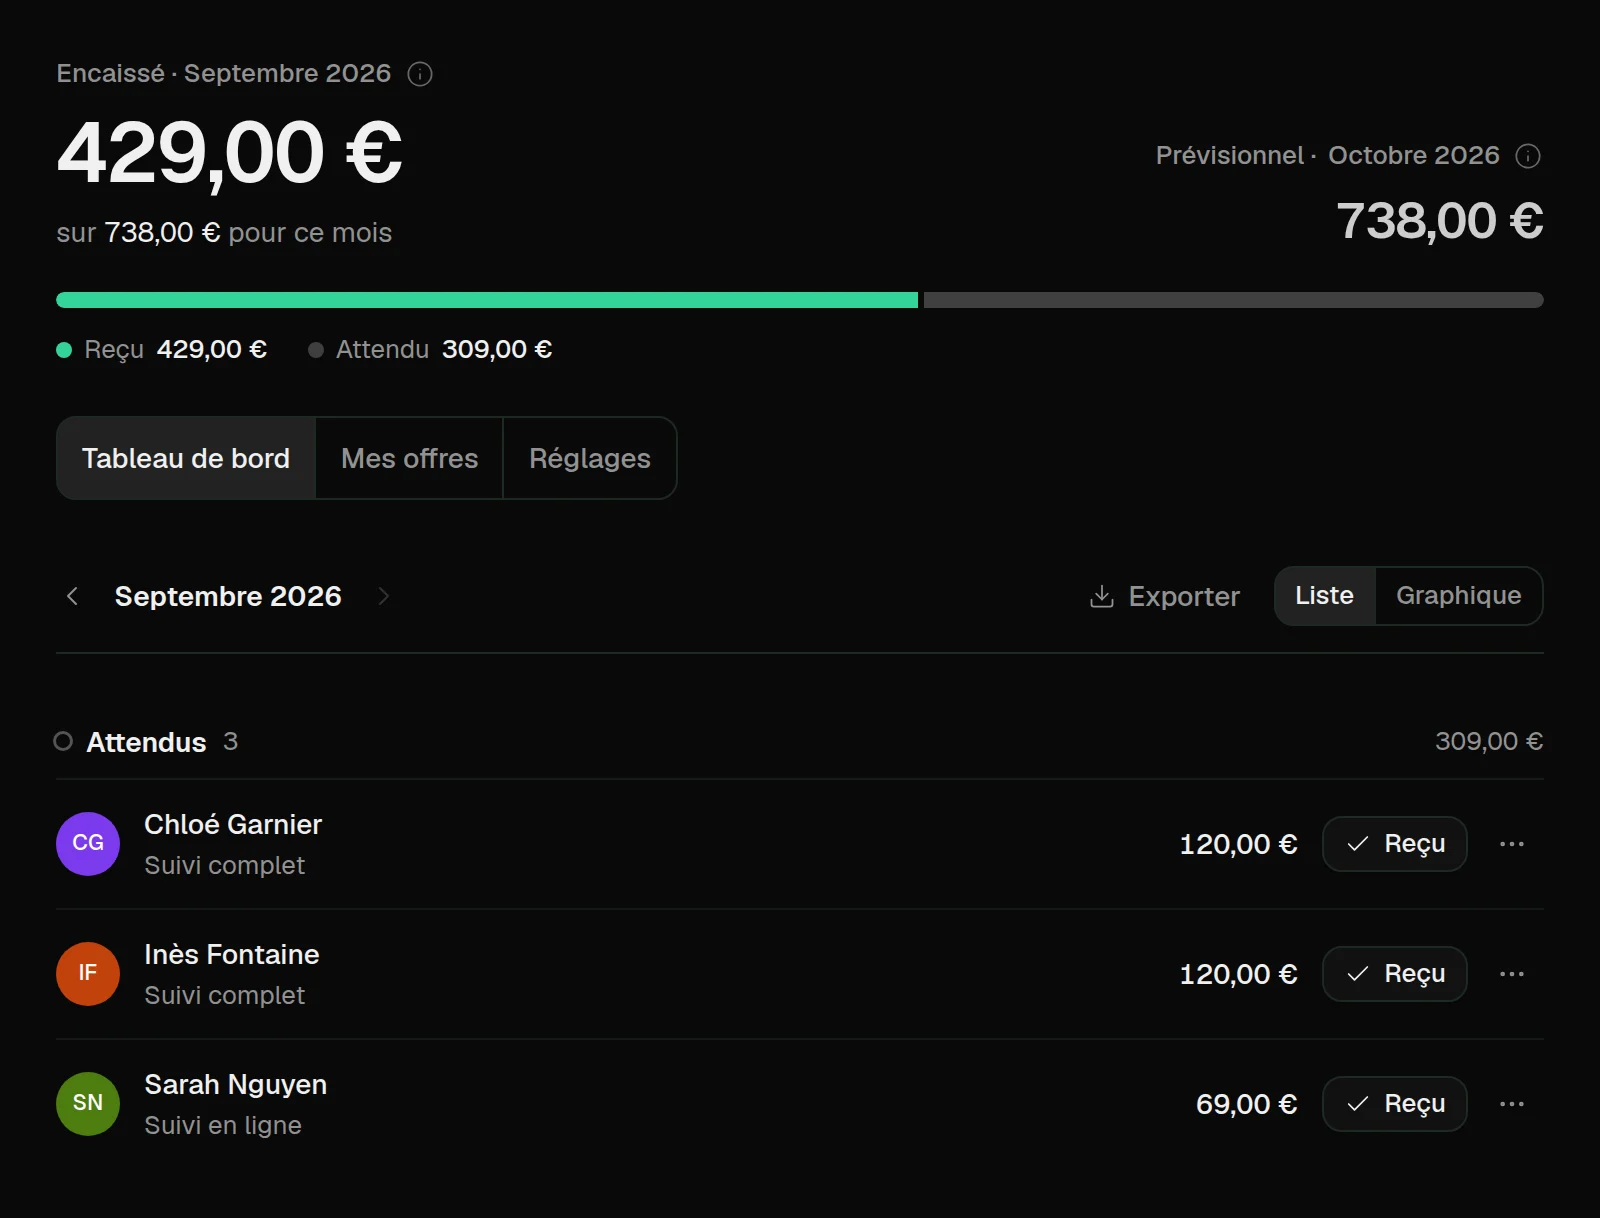Screen dimensions: 1600x1218
Task: Go to the previous month with left chevron
Action: coord(72,596)
